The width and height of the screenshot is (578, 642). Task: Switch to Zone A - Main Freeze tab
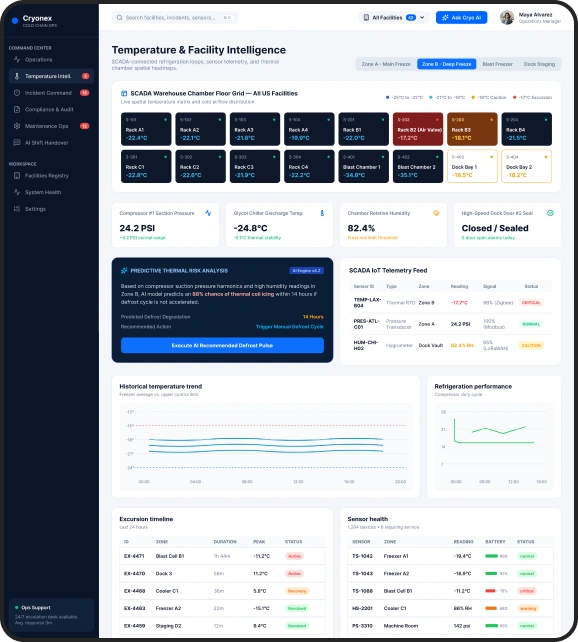(386, 64)
